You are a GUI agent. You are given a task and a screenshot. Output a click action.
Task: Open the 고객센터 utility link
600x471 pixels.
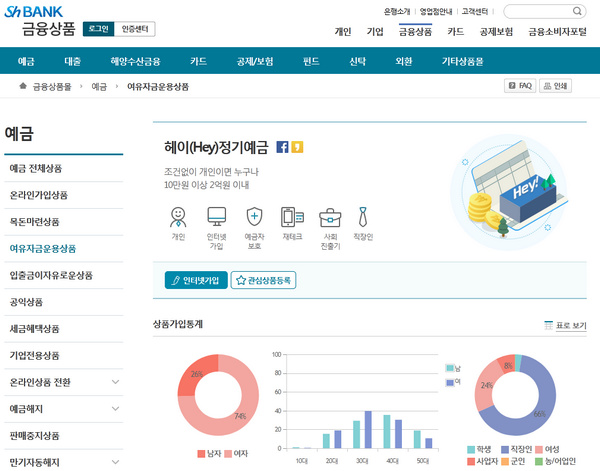(474, 11)
